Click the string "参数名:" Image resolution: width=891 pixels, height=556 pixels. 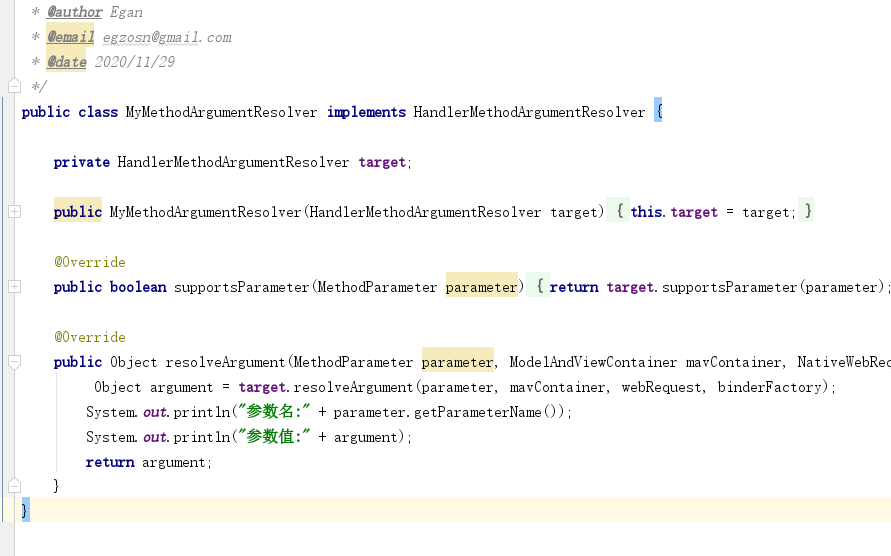[x=274, y=412]
